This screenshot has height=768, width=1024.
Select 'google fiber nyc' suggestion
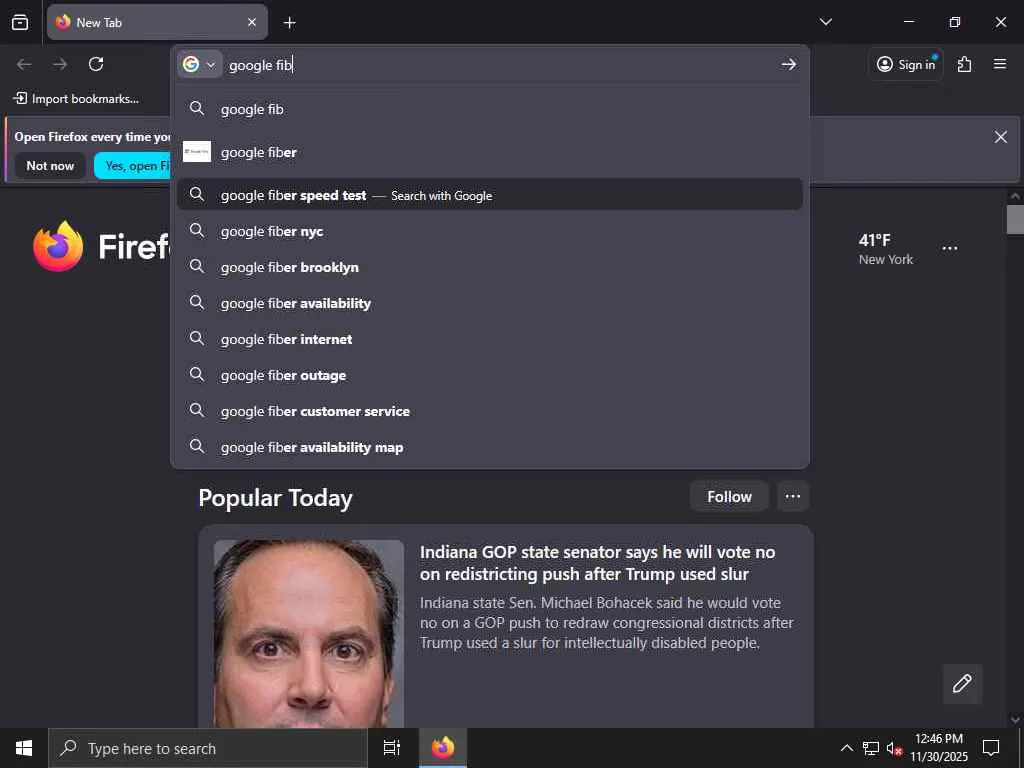490,231
